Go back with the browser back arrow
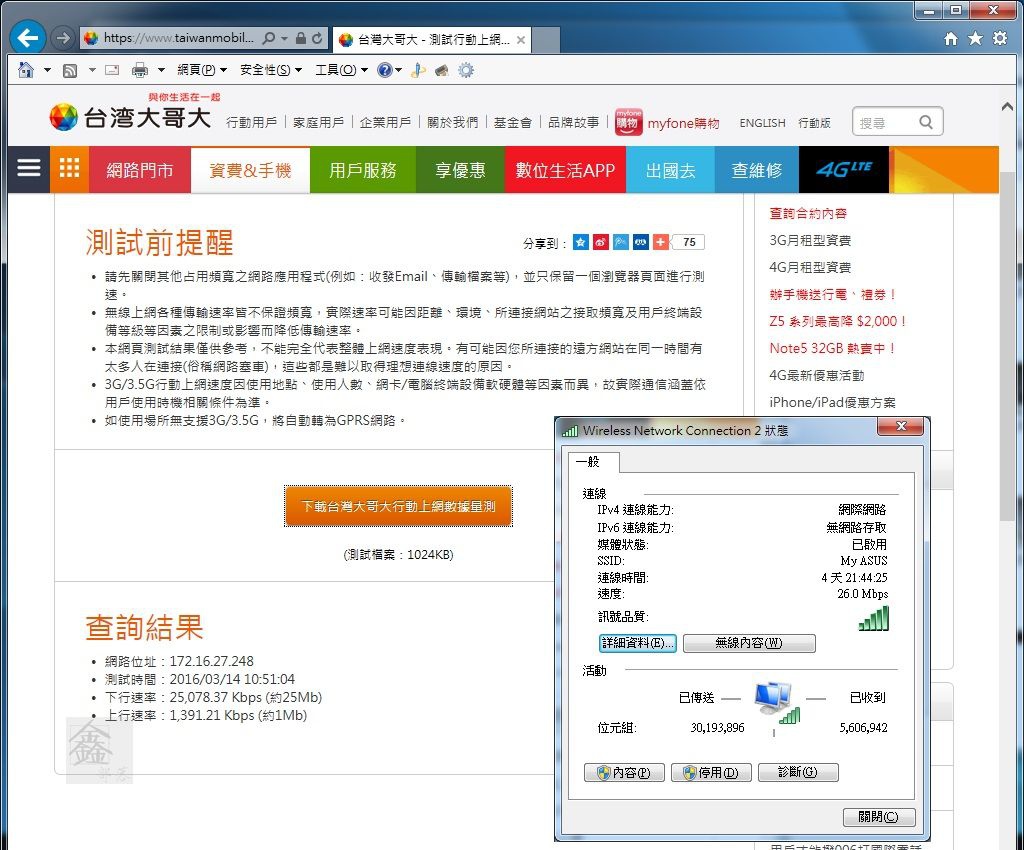1024x850 pixels. pyautogui.click(x=27, y=38)
